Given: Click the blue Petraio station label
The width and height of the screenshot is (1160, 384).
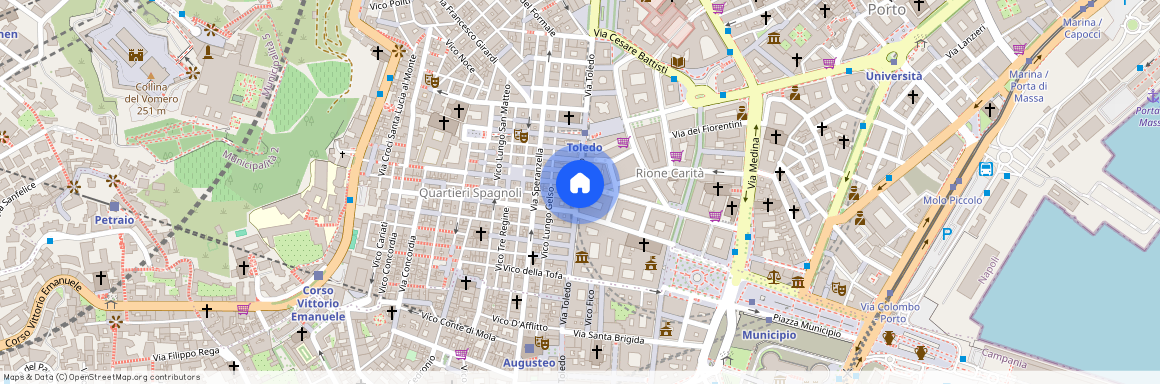Looking at the screenshot, I should pos(115,220).
